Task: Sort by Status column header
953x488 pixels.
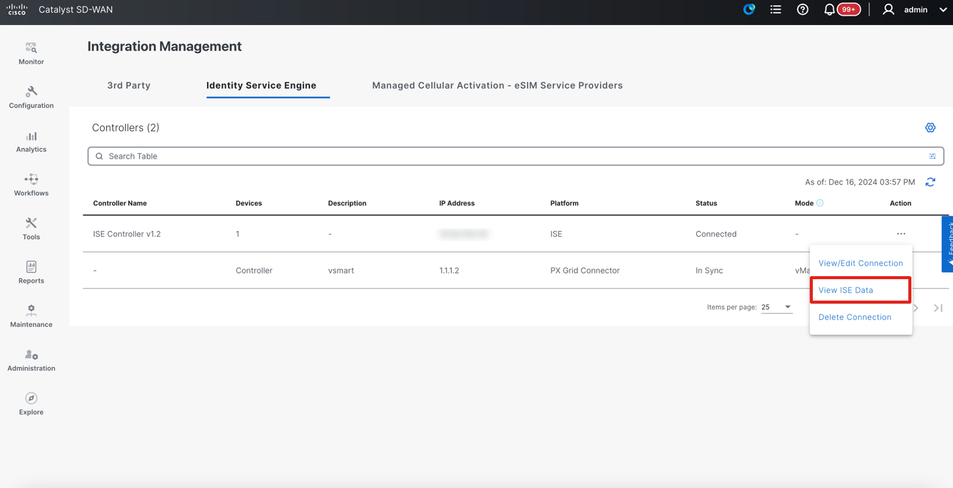Action: 706,203
